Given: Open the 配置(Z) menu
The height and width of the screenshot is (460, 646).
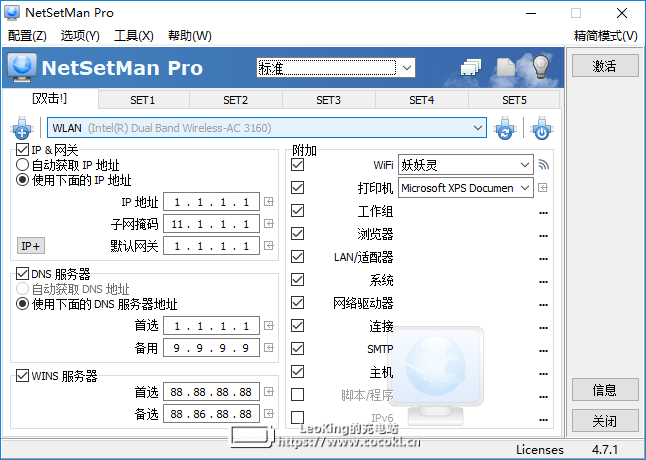Looking at the screenshot, I should click(27, 36).
